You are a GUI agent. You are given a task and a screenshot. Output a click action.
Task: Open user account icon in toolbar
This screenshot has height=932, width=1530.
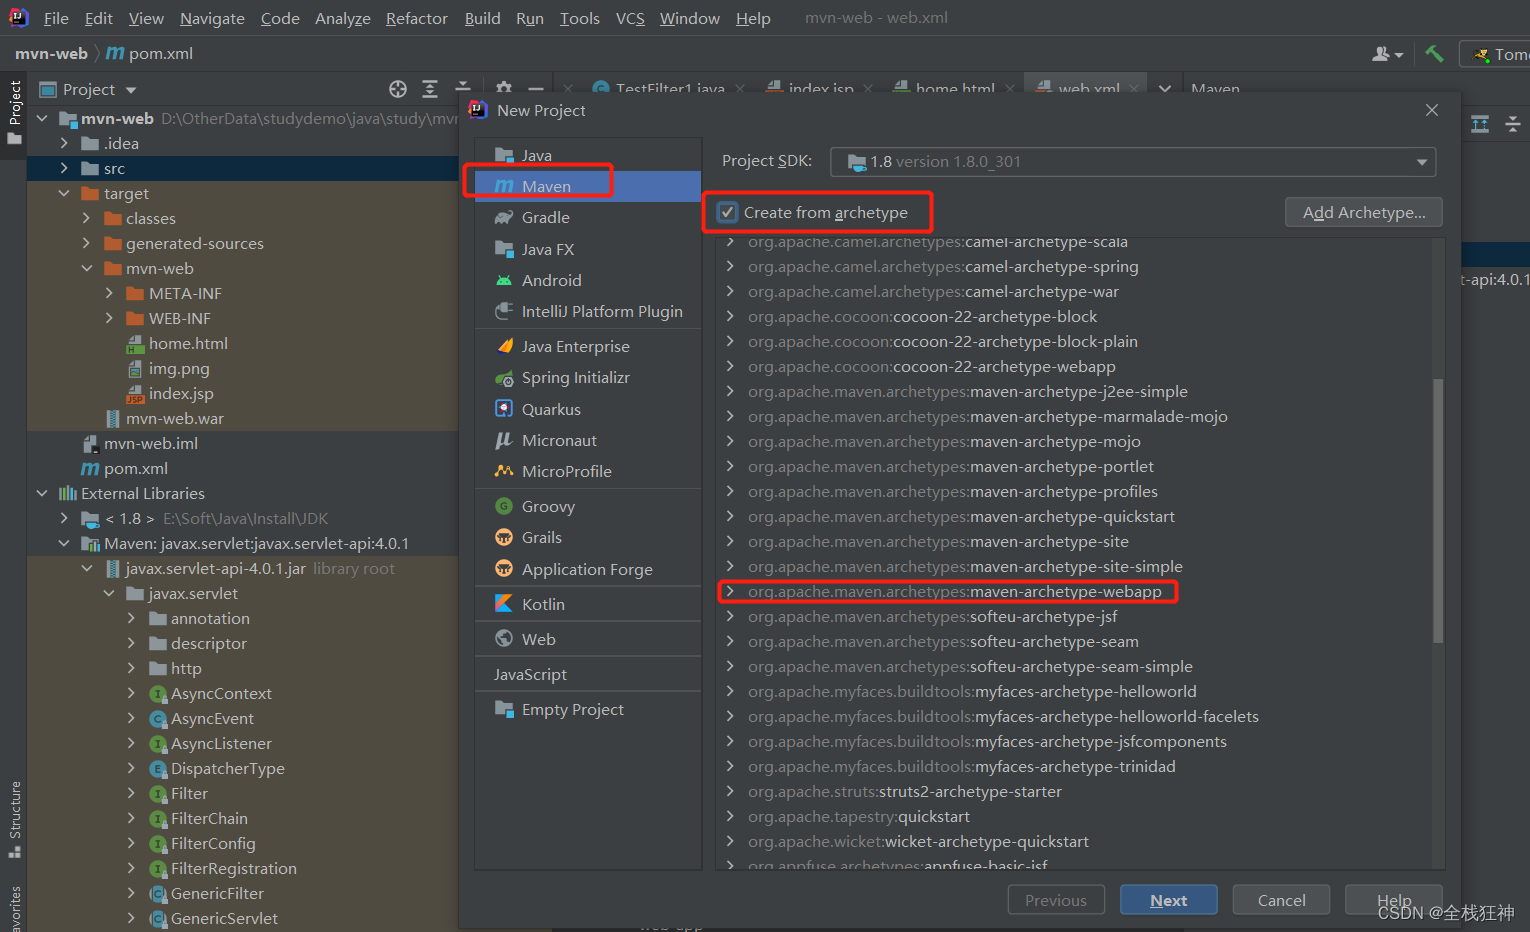(x=1387, y=54)
